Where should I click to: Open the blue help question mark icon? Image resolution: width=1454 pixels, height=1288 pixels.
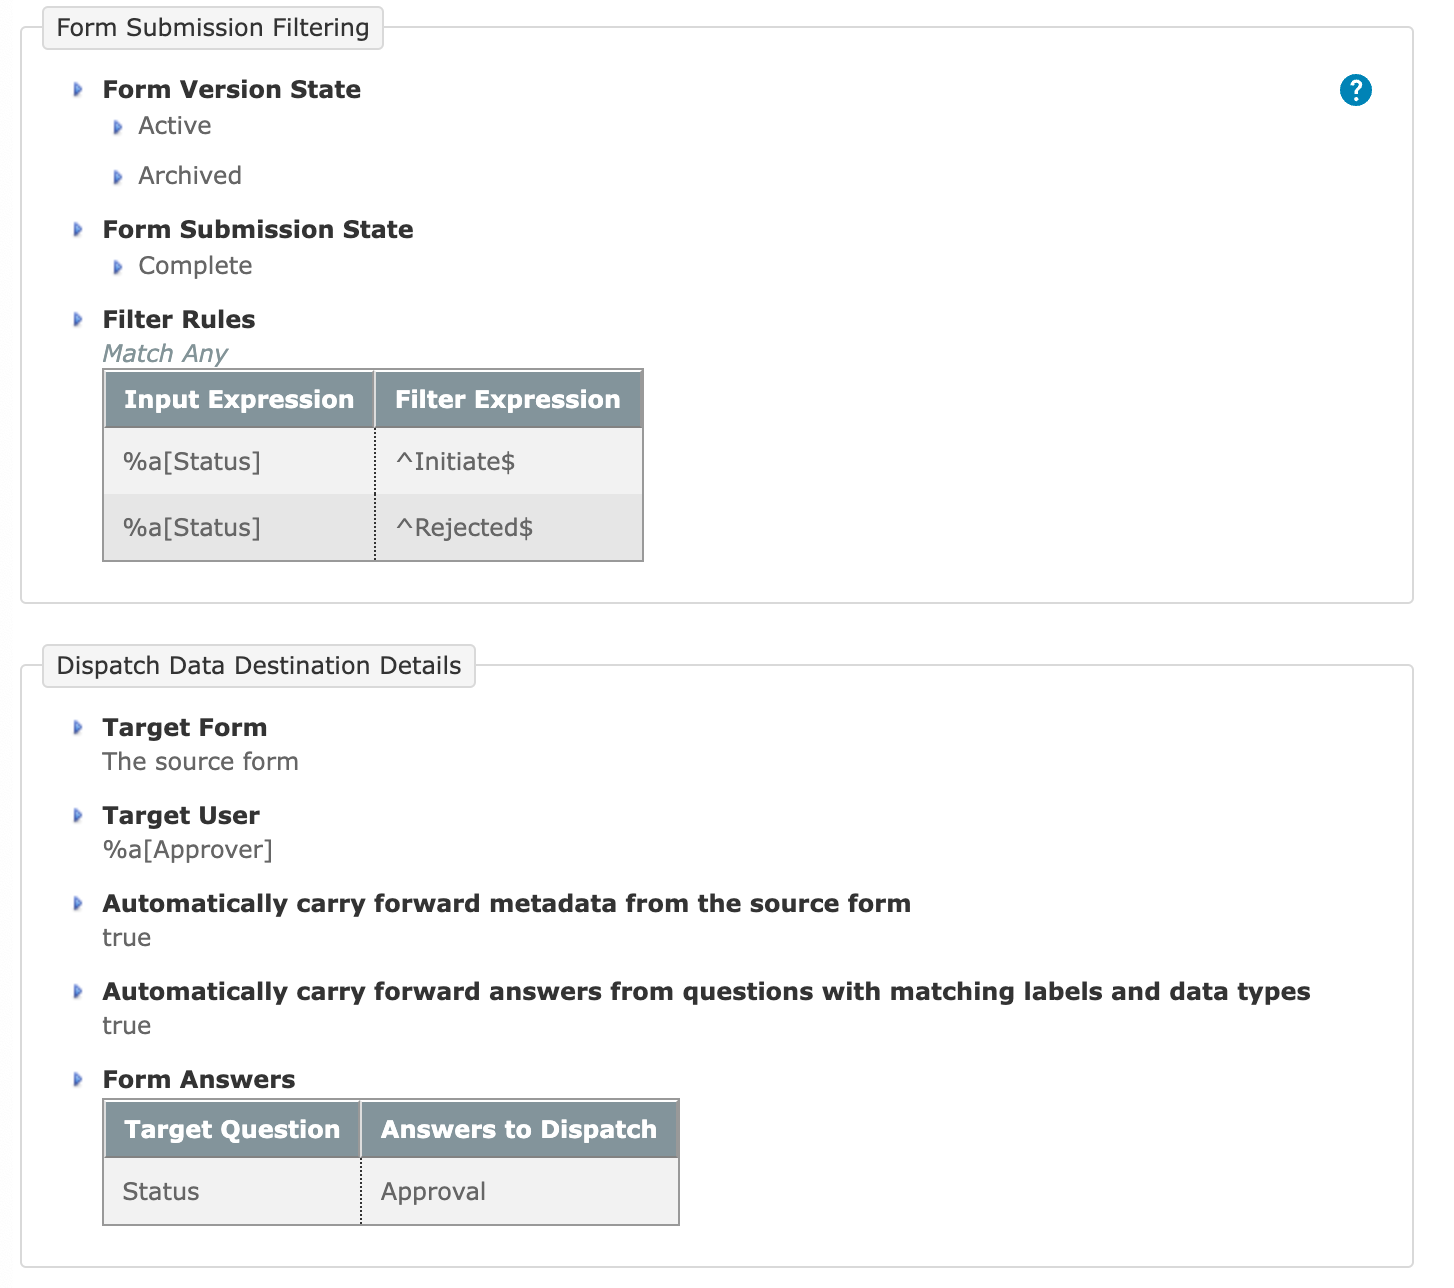click(1355, 90)
